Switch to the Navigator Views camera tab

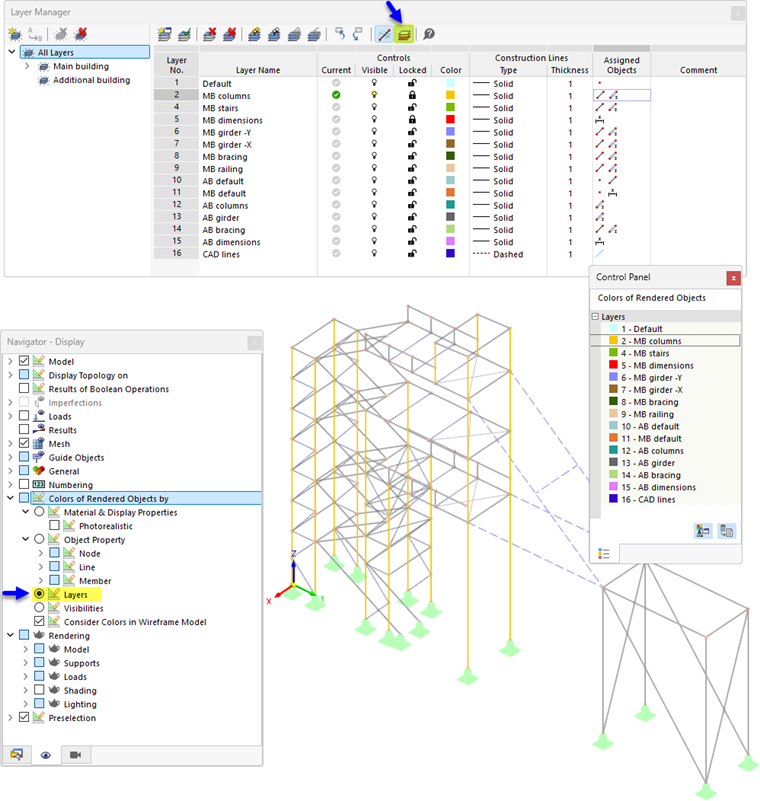(x=76, y=755)
